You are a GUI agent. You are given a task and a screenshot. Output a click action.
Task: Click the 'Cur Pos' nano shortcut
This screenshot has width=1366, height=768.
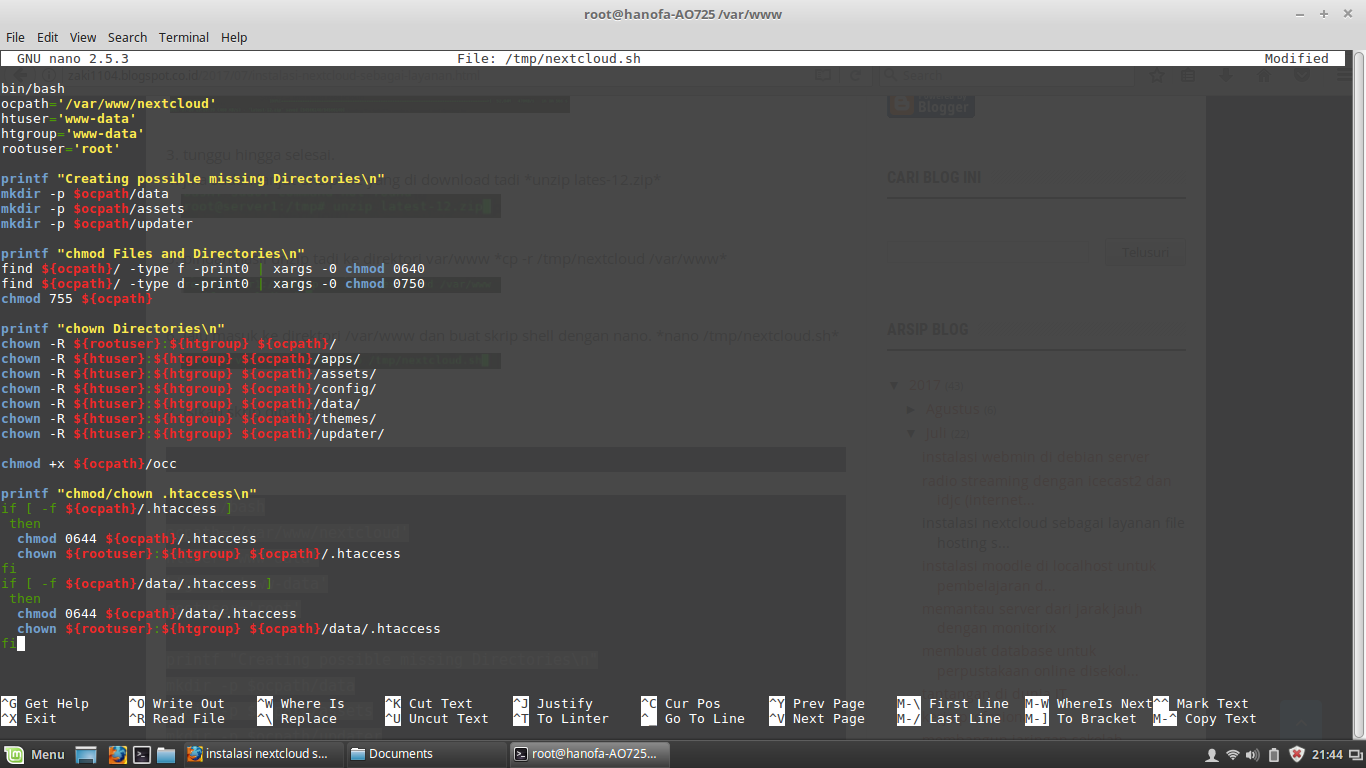click(681, 703)
